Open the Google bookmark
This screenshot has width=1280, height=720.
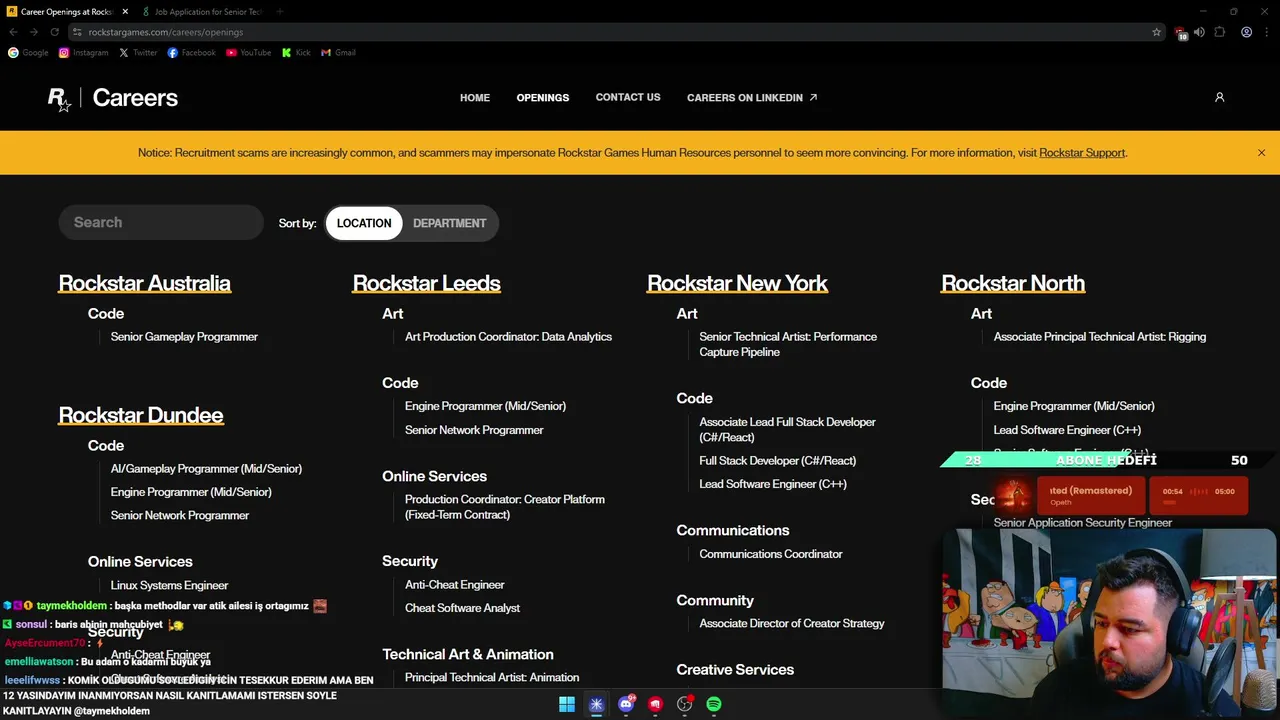point(28,53)
